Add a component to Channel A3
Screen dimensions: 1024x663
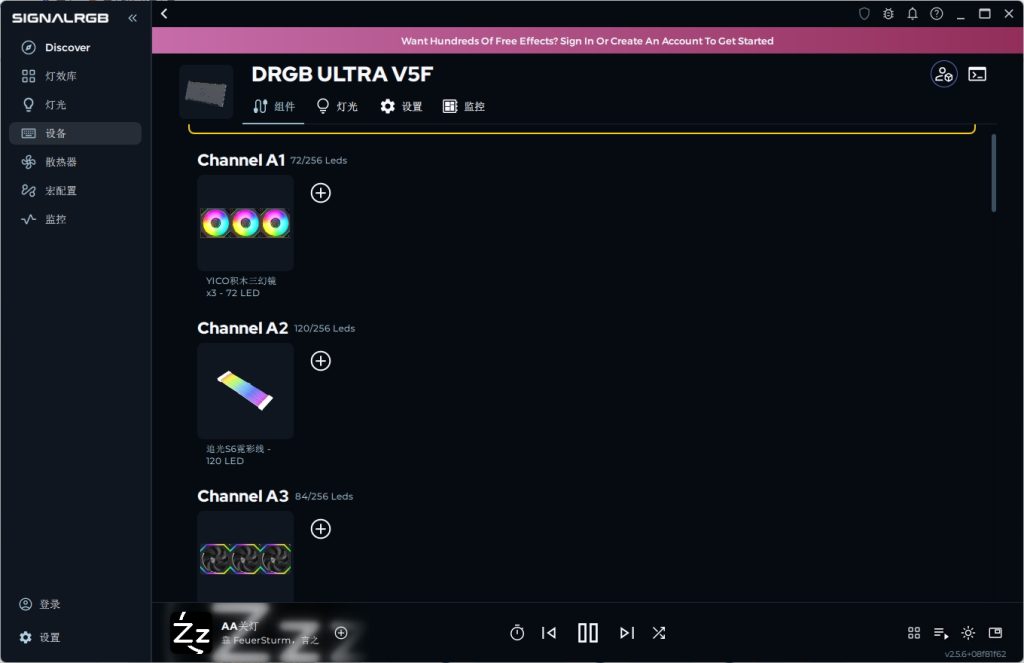pyautogui.click(x=320, y=528)
